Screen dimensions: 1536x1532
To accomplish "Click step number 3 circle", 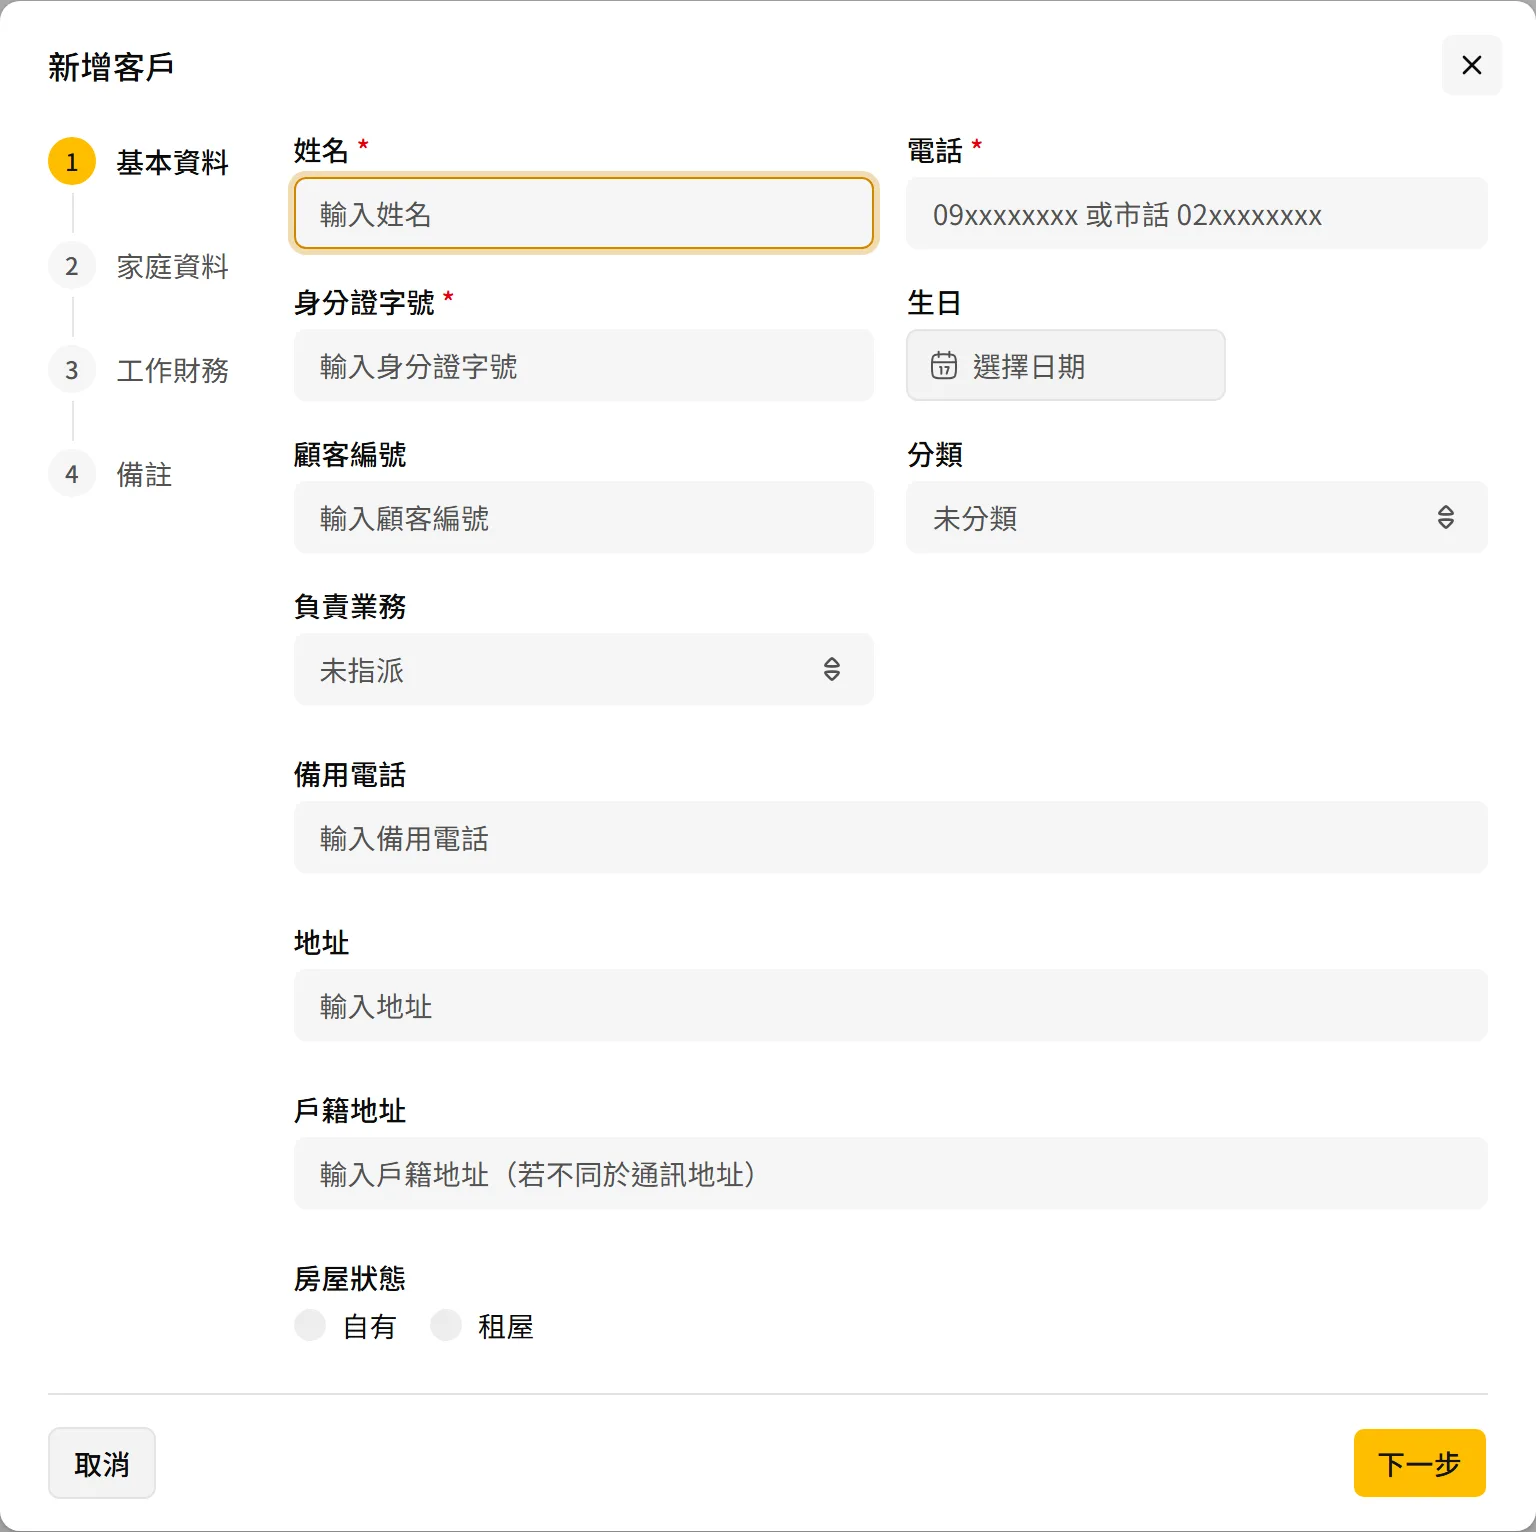I will click(x=72, y=370).
